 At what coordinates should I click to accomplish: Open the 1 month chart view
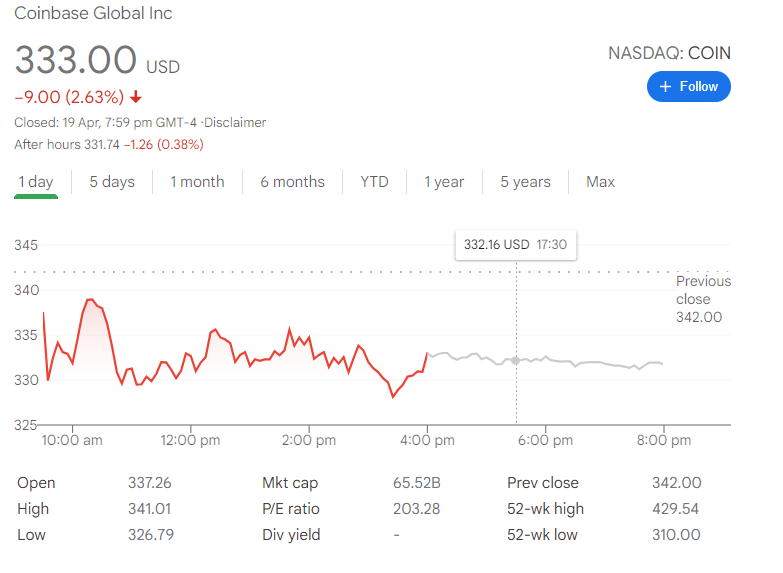197,182
